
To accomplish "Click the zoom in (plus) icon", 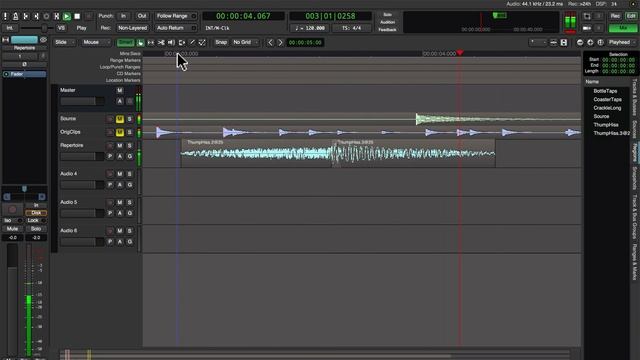I will point(590,42).
